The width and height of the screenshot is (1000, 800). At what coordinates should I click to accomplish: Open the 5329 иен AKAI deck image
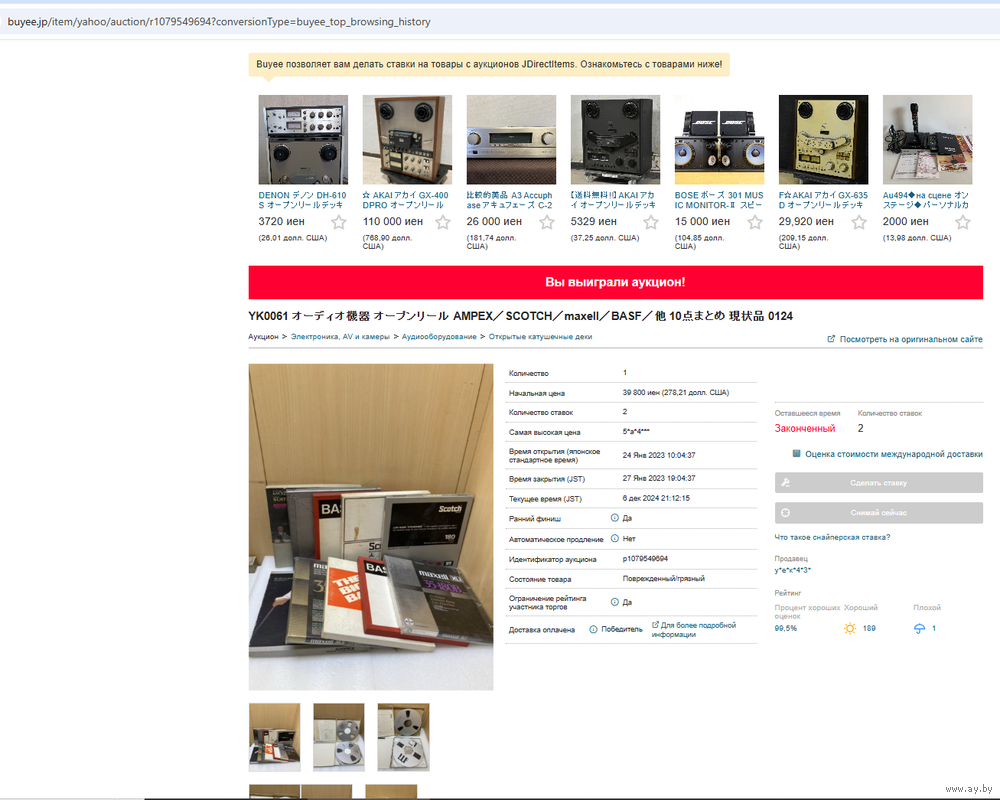[615, 140]
